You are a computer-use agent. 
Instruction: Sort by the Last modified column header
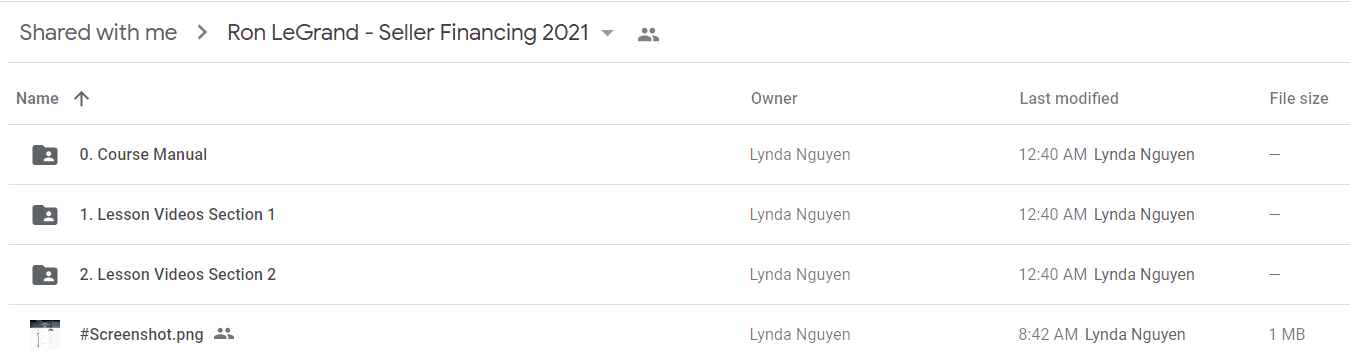tap(1069, 98)
